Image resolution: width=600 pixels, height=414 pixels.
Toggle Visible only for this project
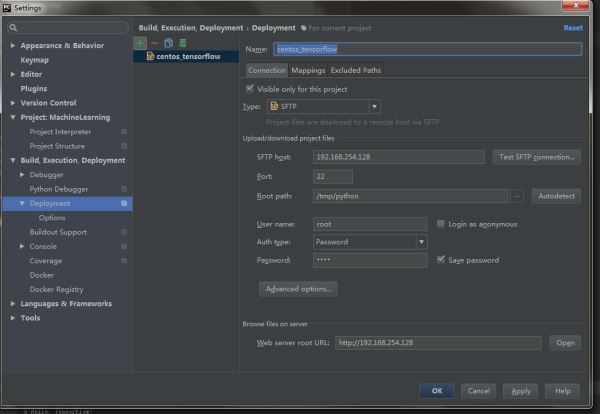(x=250, y=89)
